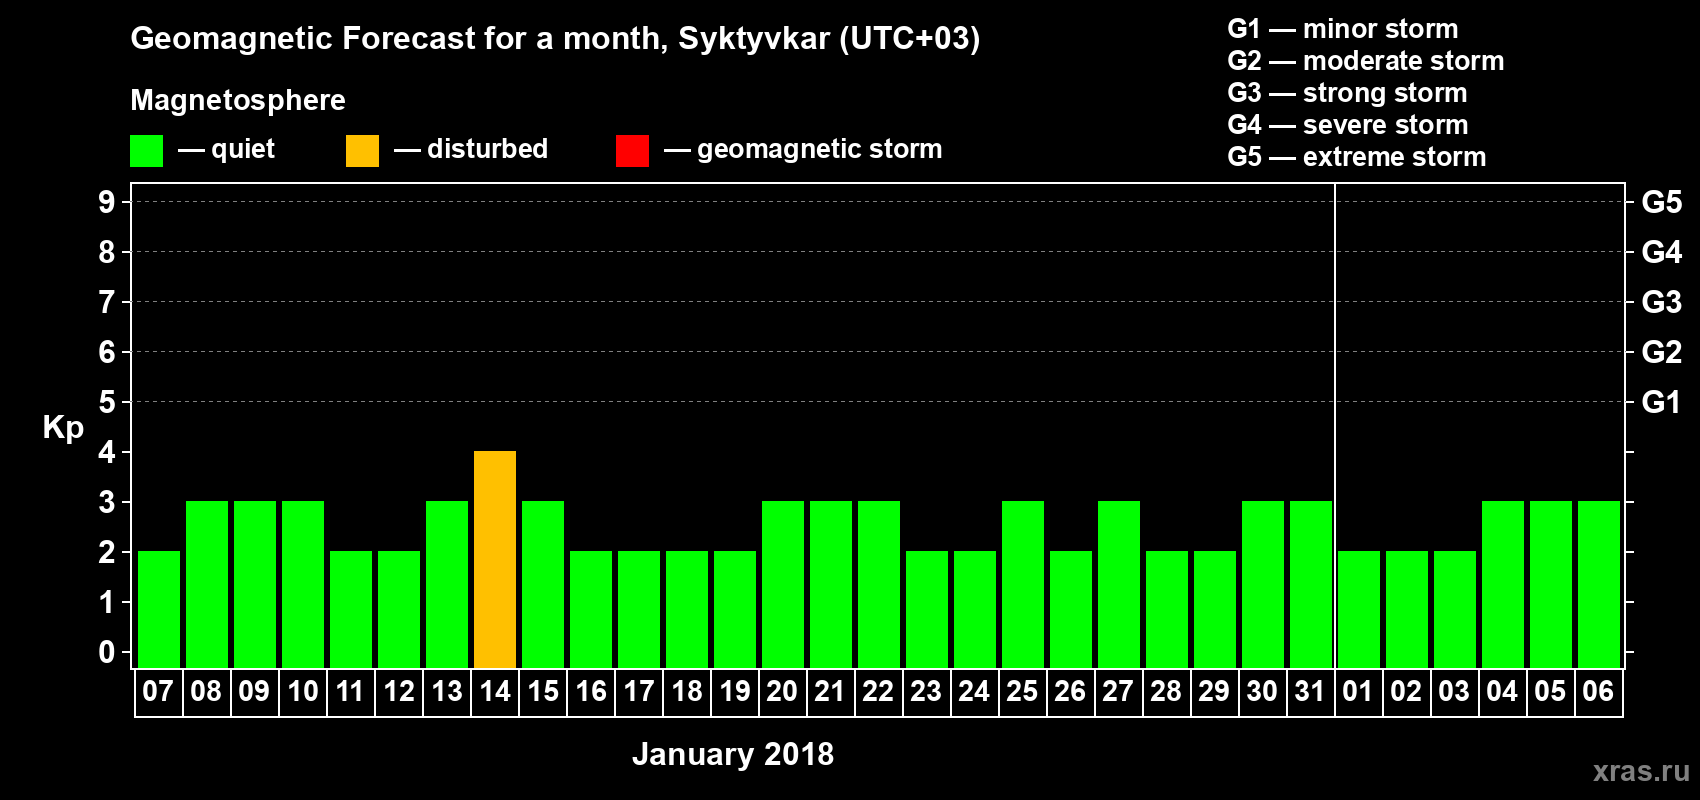Image resolution: width=1700 pixels, height=800 pixels.
Task: Select the green bar for day 27
Action: [x=1119, y=584]
